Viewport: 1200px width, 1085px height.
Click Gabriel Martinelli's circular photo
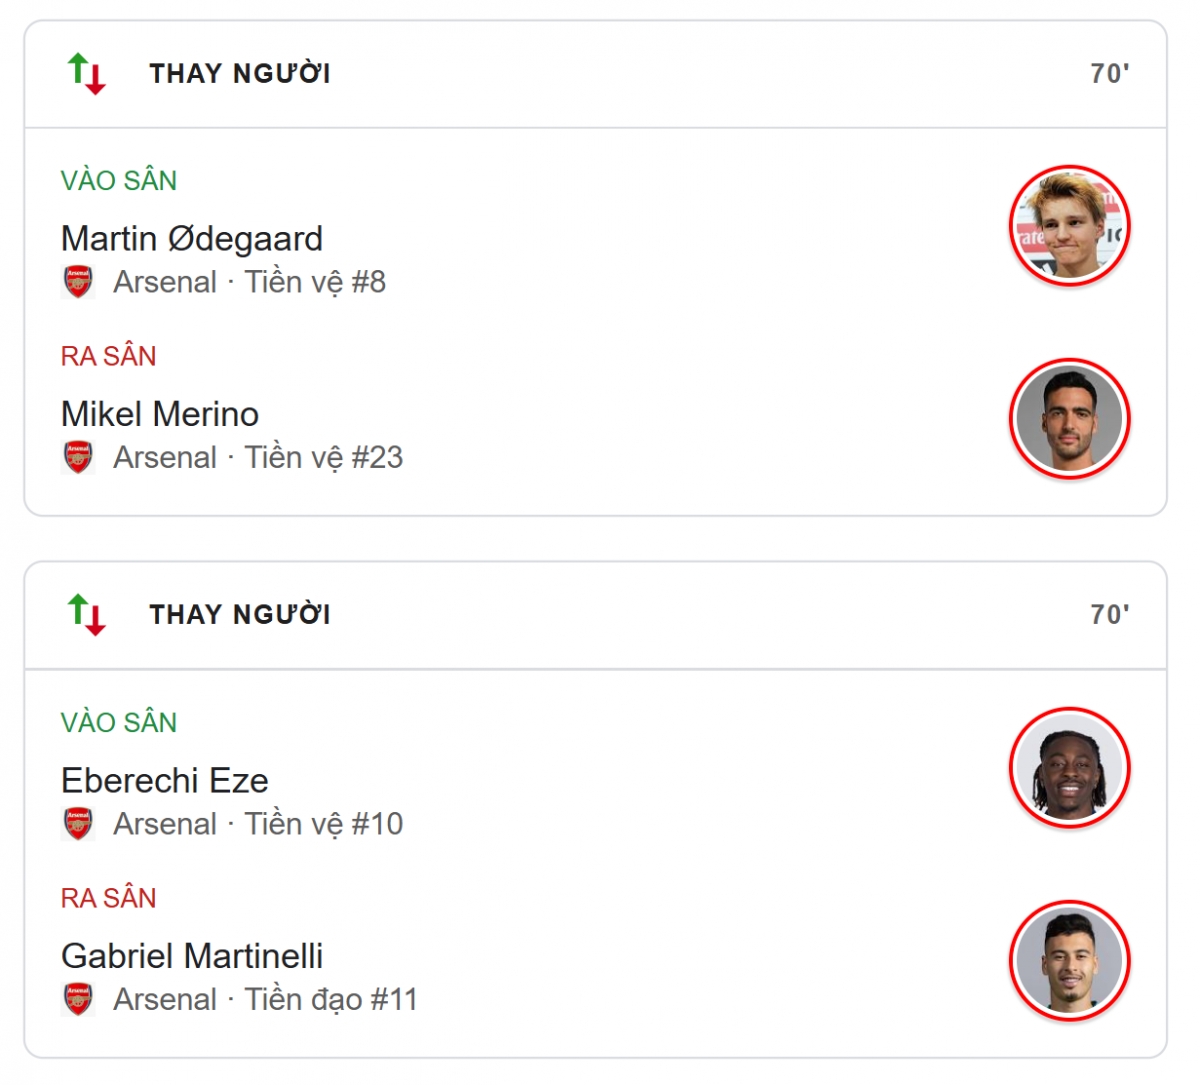pyautogui.click(x=1069, y=961)
